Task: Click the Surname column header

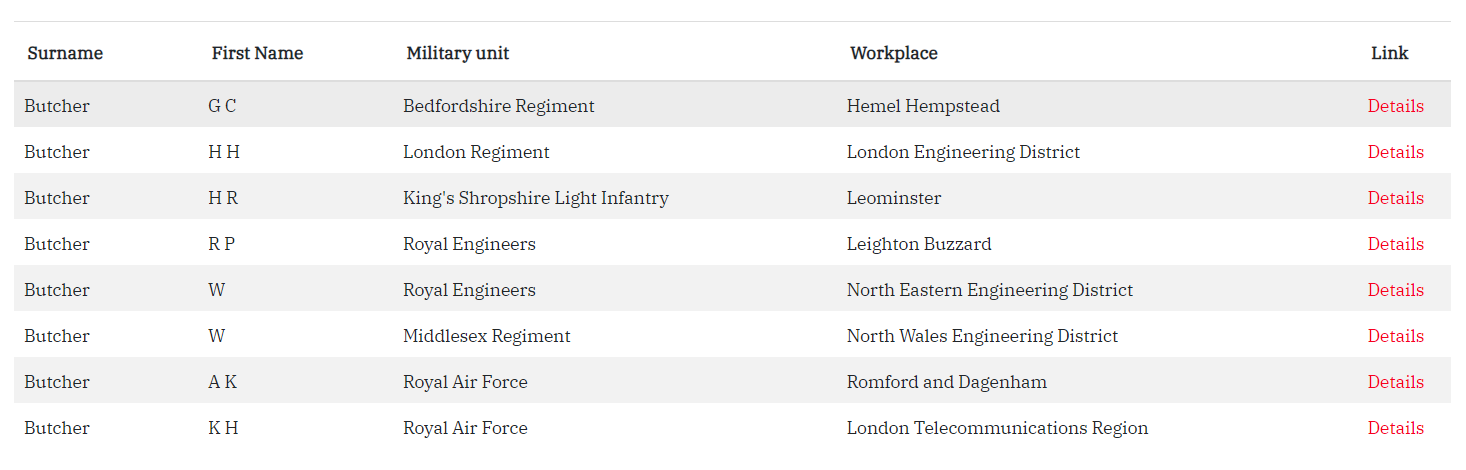Action: [65, 53]
